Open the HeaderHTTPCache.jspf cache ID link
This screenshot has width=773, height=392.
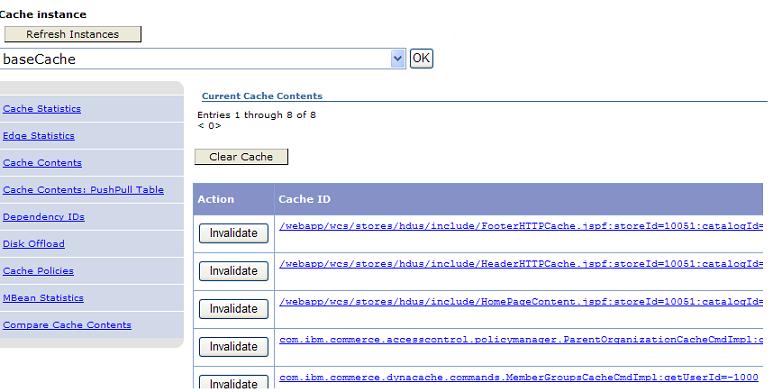521,264
